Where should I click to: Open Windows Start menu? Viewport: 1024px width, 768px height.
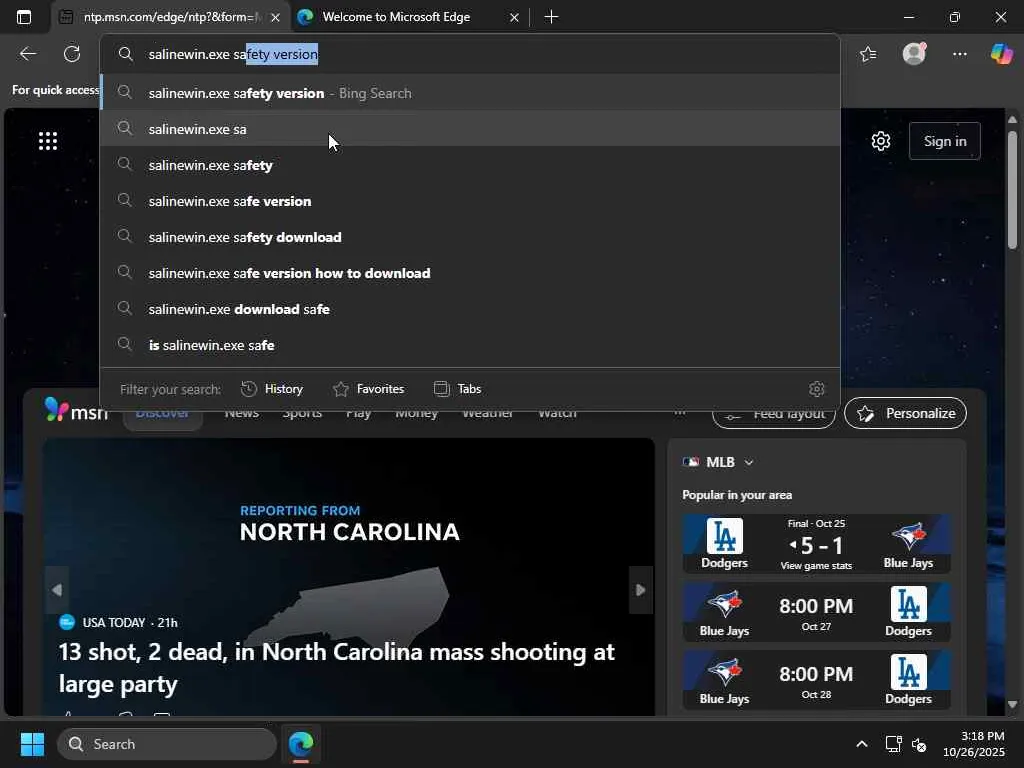tap(32, 744)
